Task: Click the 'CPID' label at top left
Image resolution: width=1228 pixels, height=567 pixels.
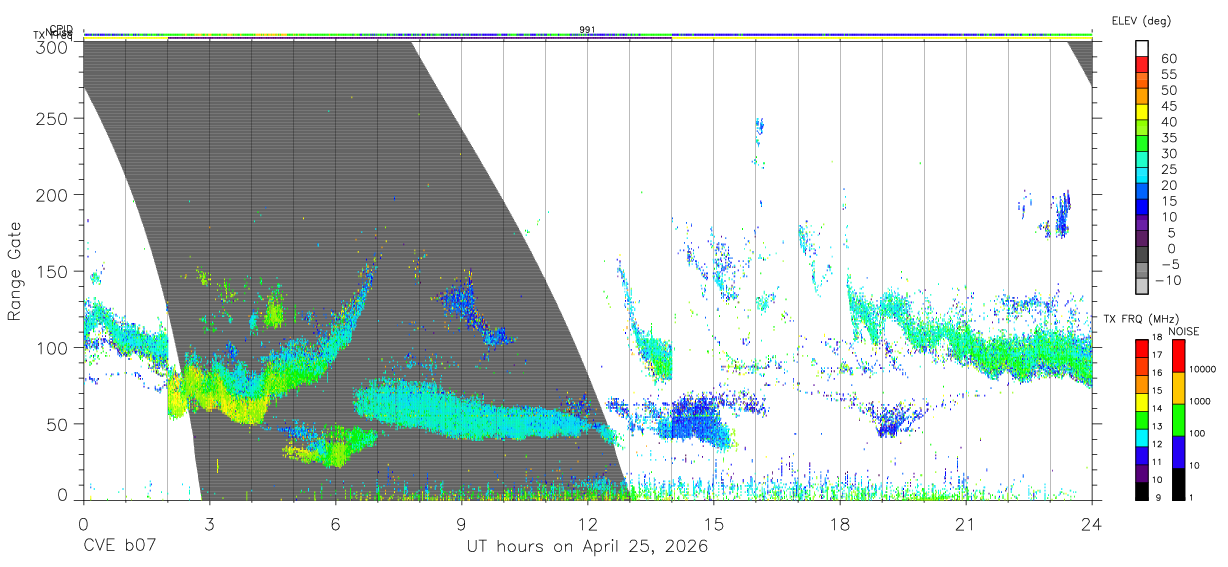Action: 61,30
